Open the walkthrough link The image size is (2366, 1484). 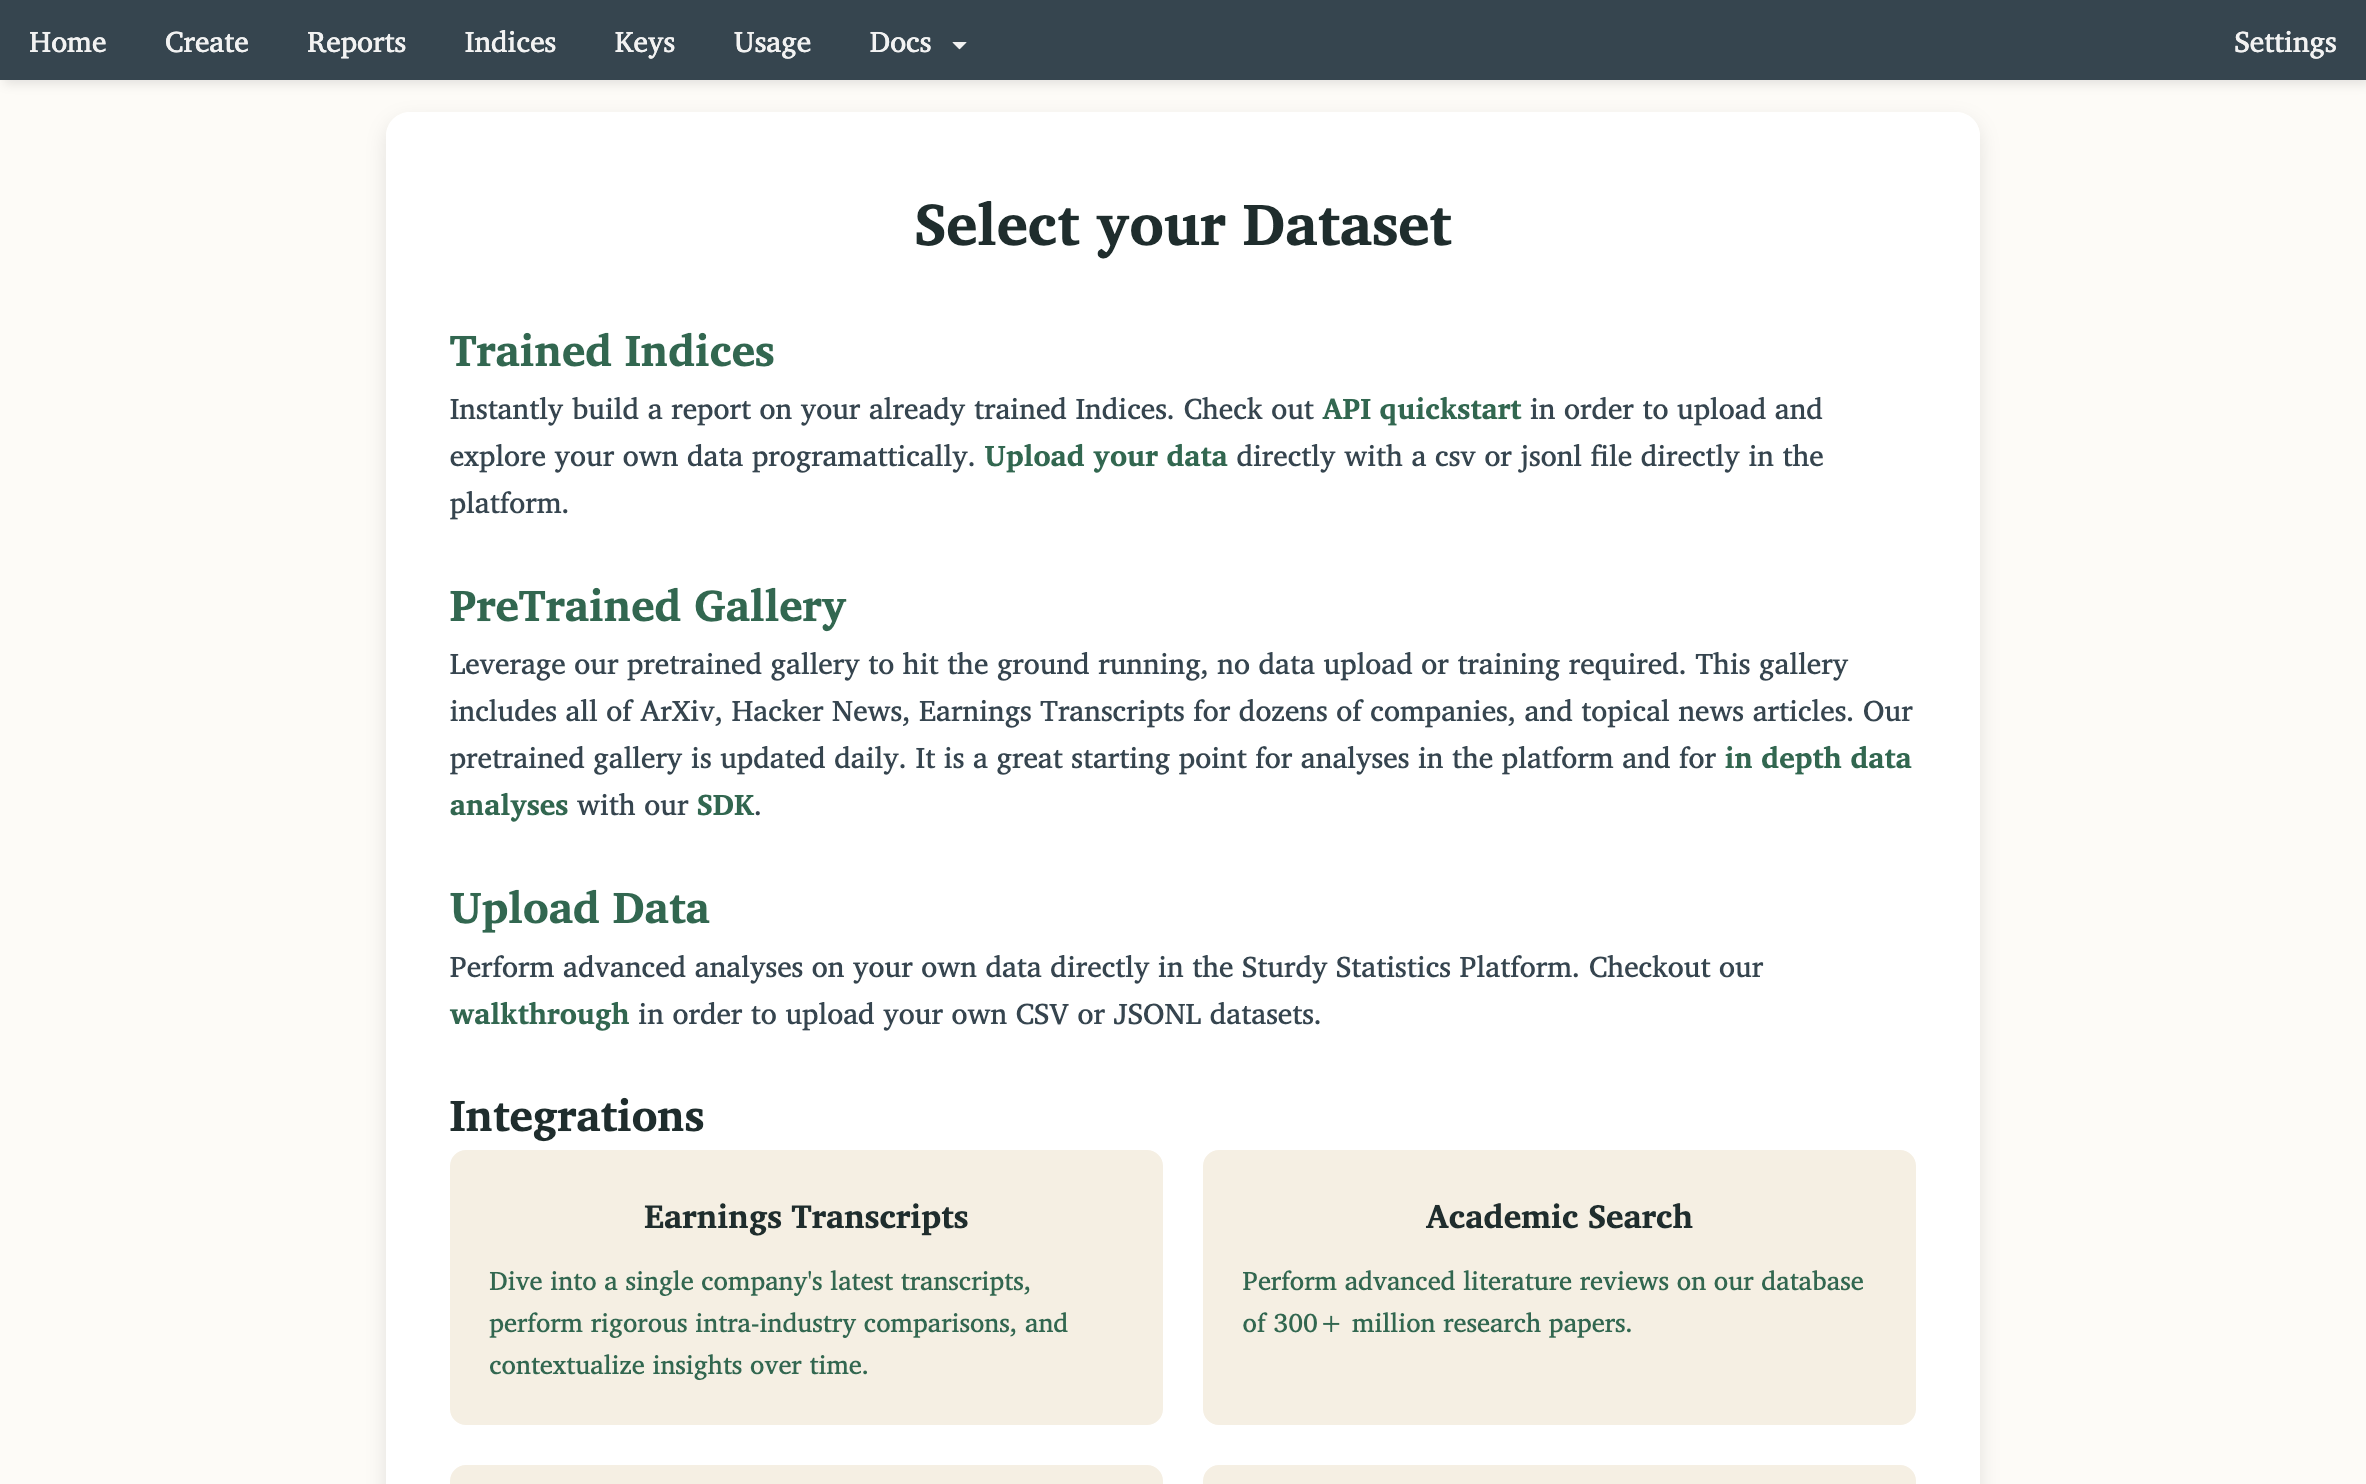pyautogui.click(x=540, y=1013)
